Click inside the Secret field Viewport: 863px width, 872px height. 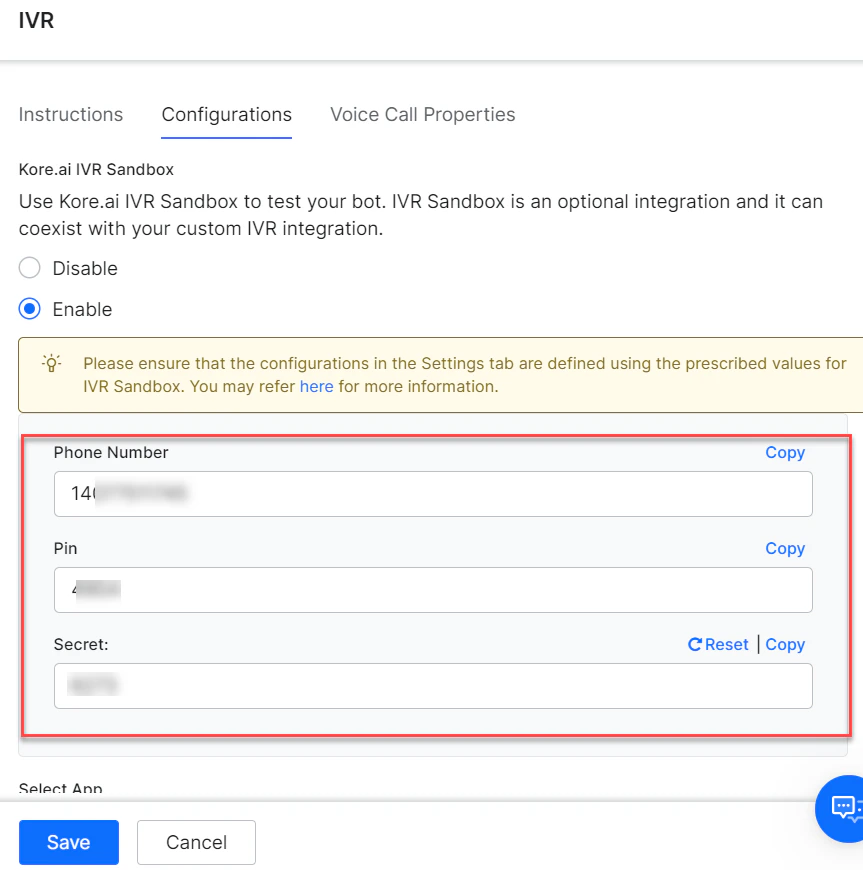pos(432,686)
